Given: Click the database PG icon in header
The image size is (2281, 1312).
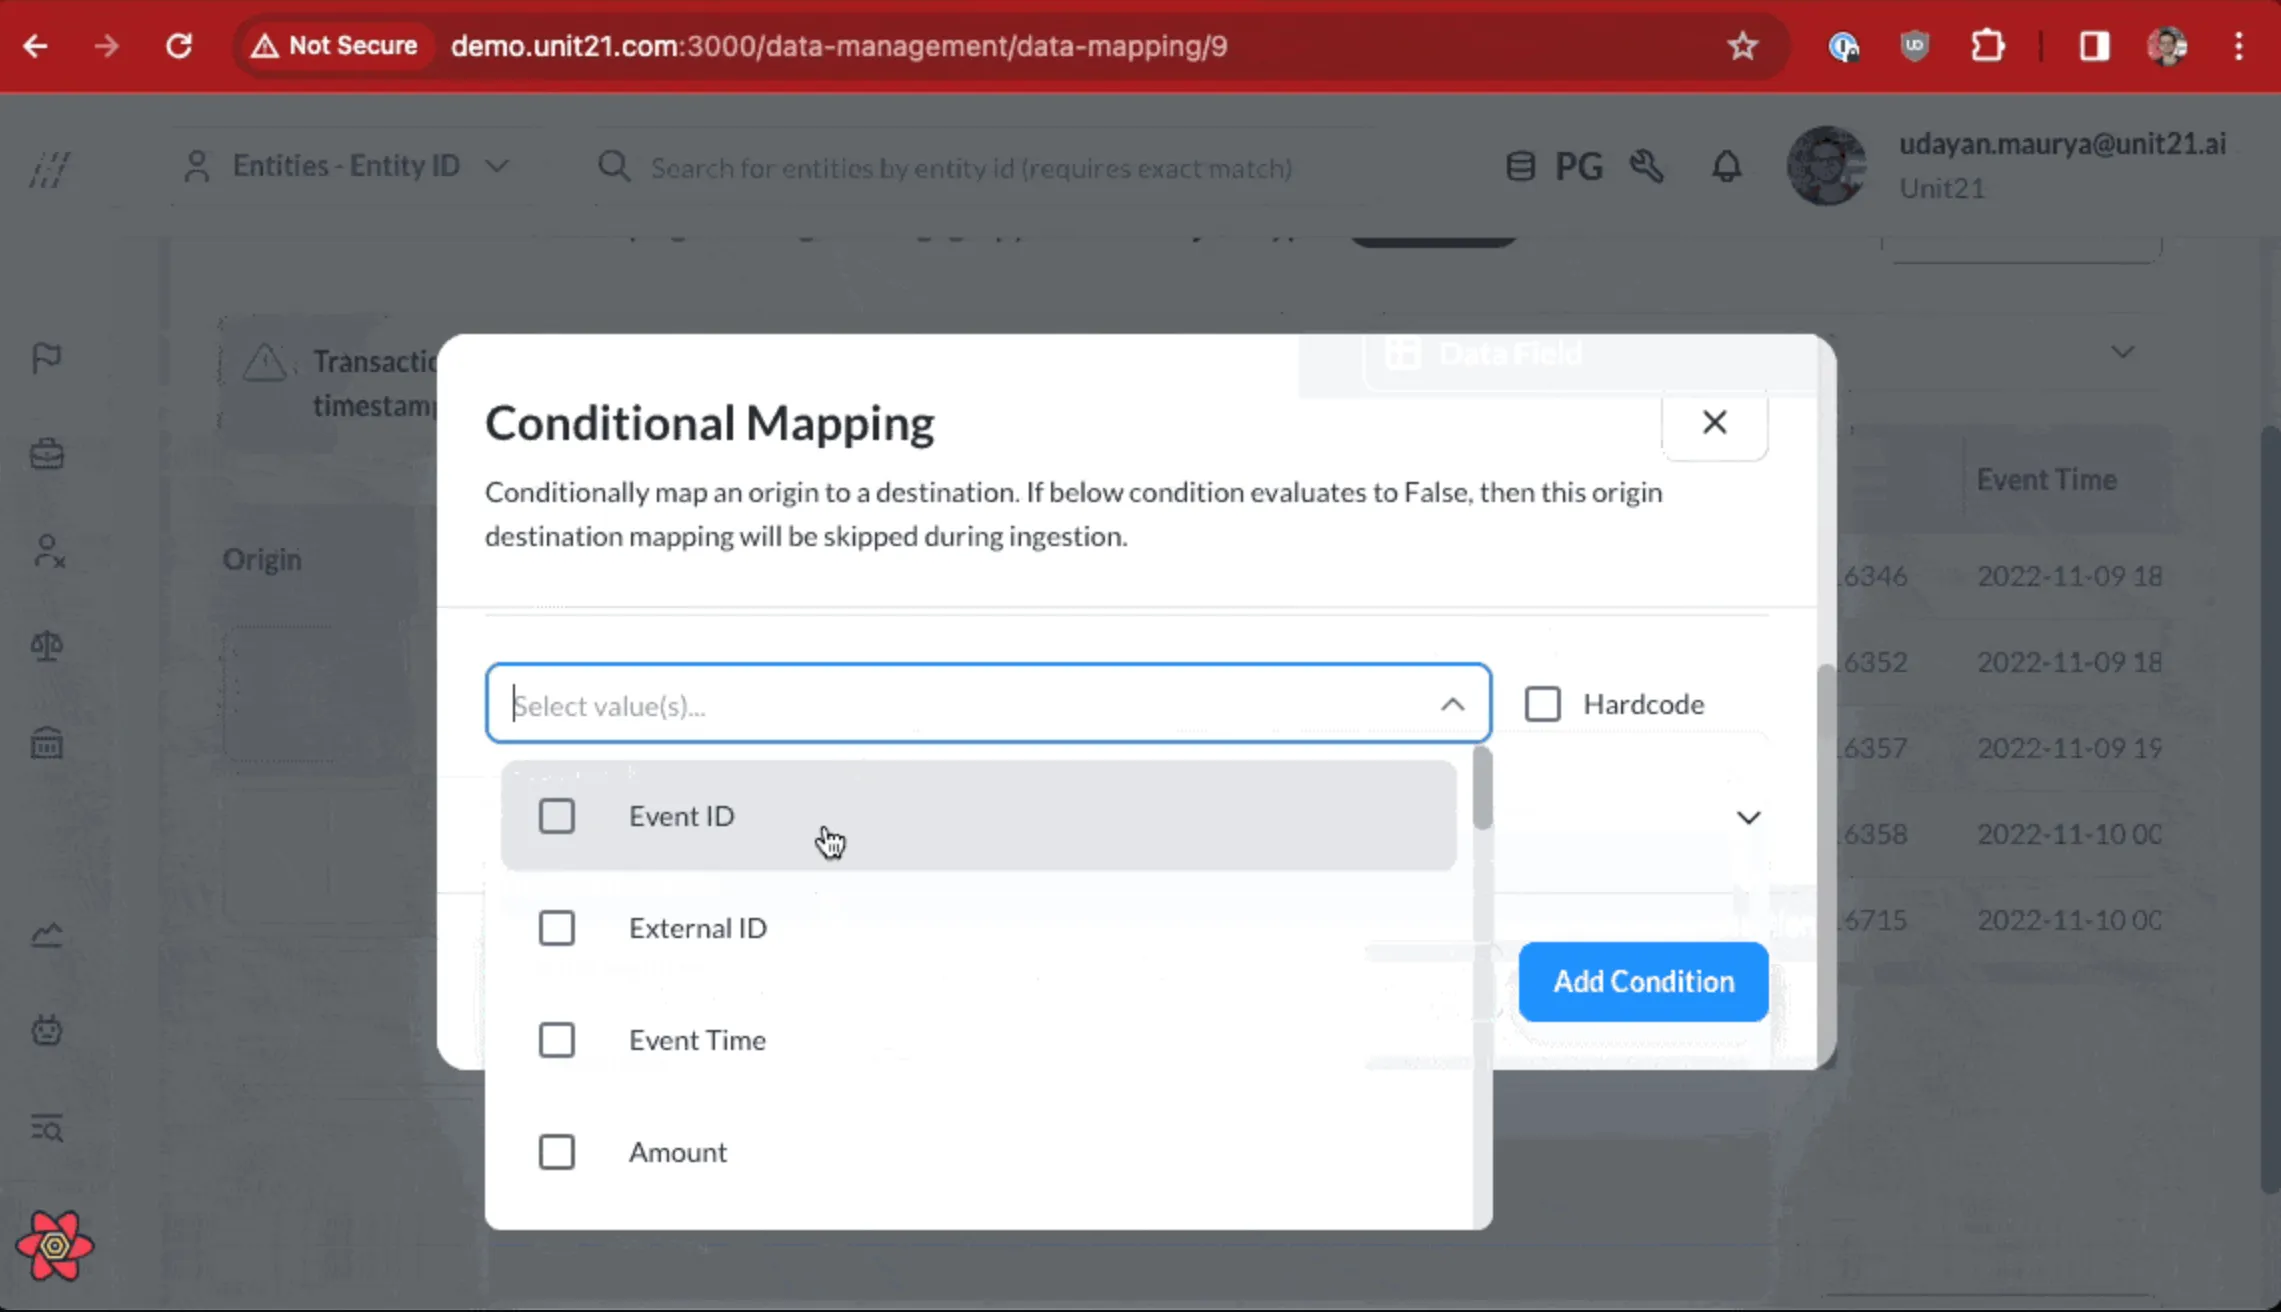Looking at the screenshot, I should tap(1521, 166).
